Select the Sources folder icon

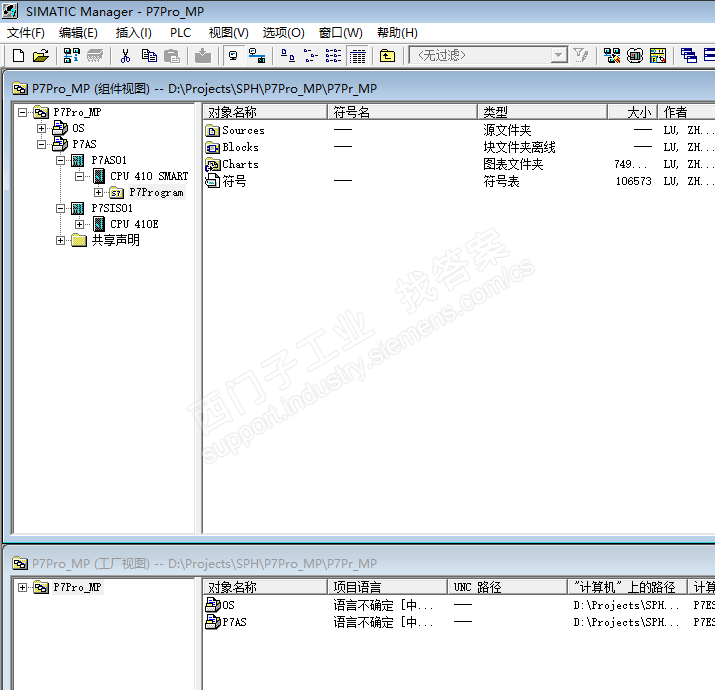(x=212, y=131)
